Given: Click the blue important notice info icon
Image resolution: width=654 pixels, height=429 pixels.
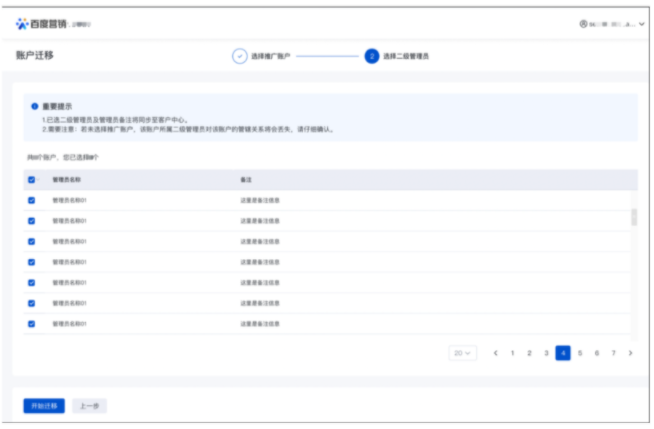Looking at the screenshot, I should tap(34, 105).
